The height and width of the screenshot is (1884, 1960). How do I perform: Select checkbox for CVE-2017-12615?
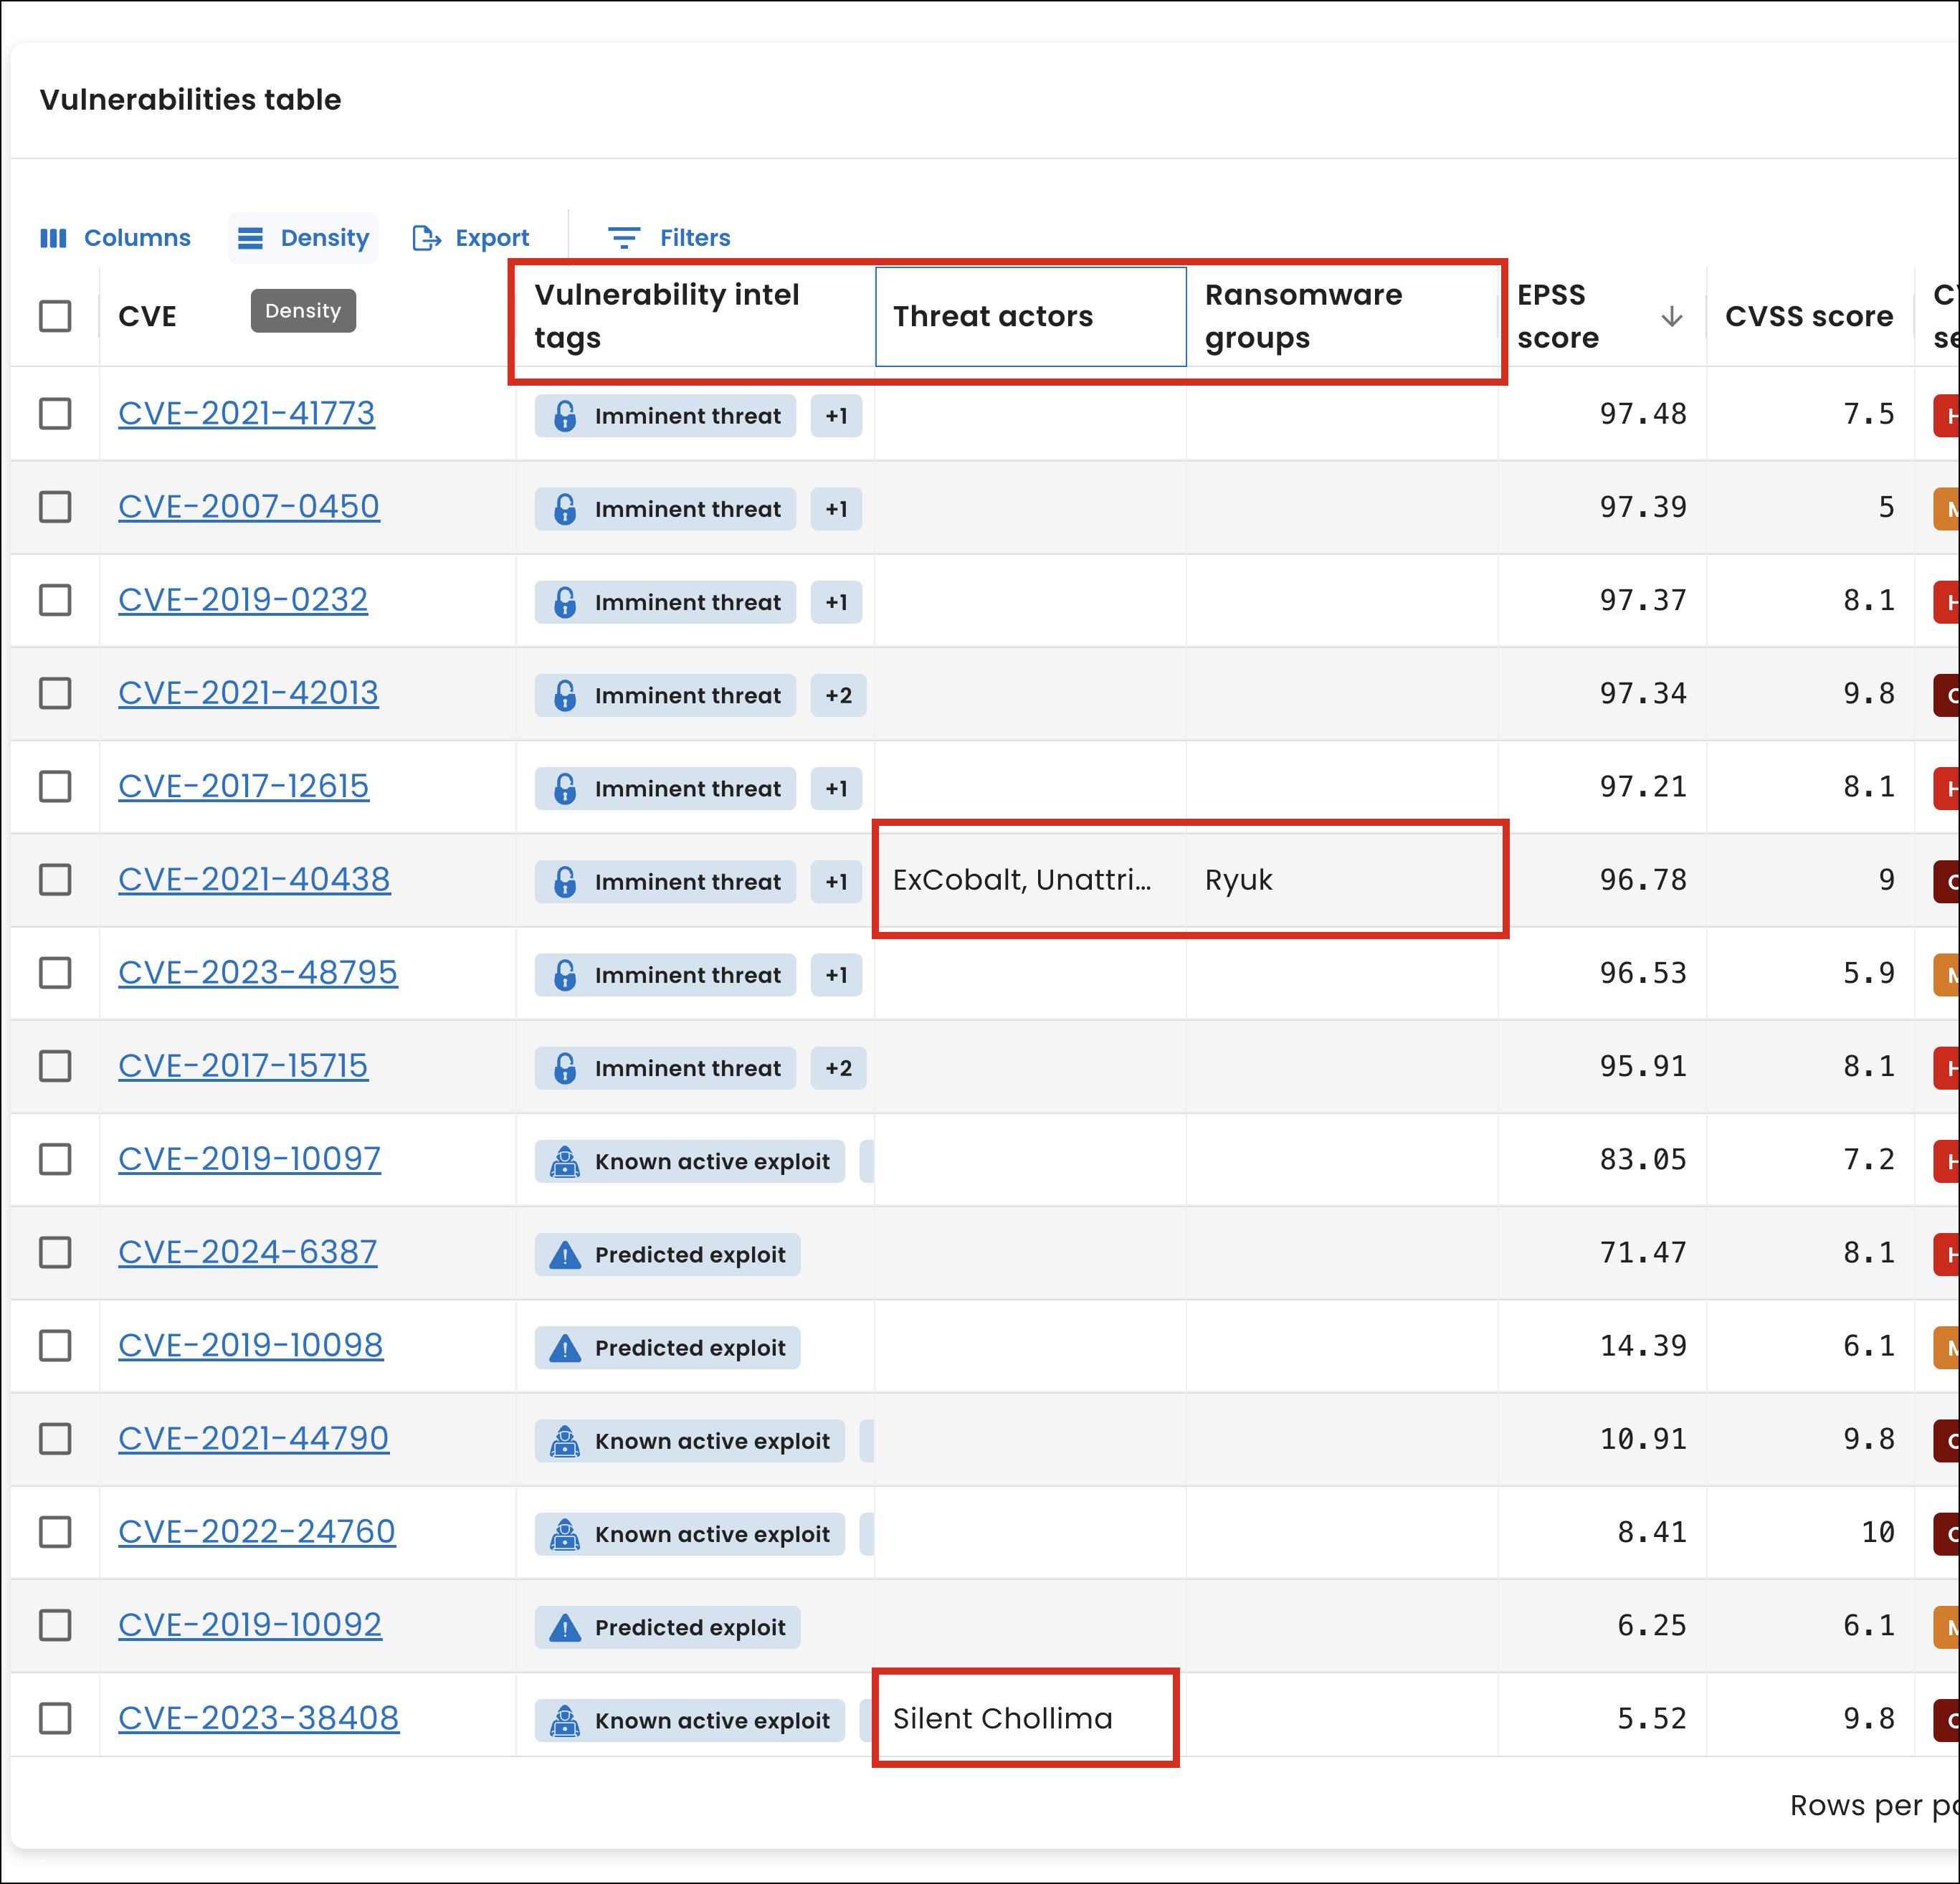point(55,786)
